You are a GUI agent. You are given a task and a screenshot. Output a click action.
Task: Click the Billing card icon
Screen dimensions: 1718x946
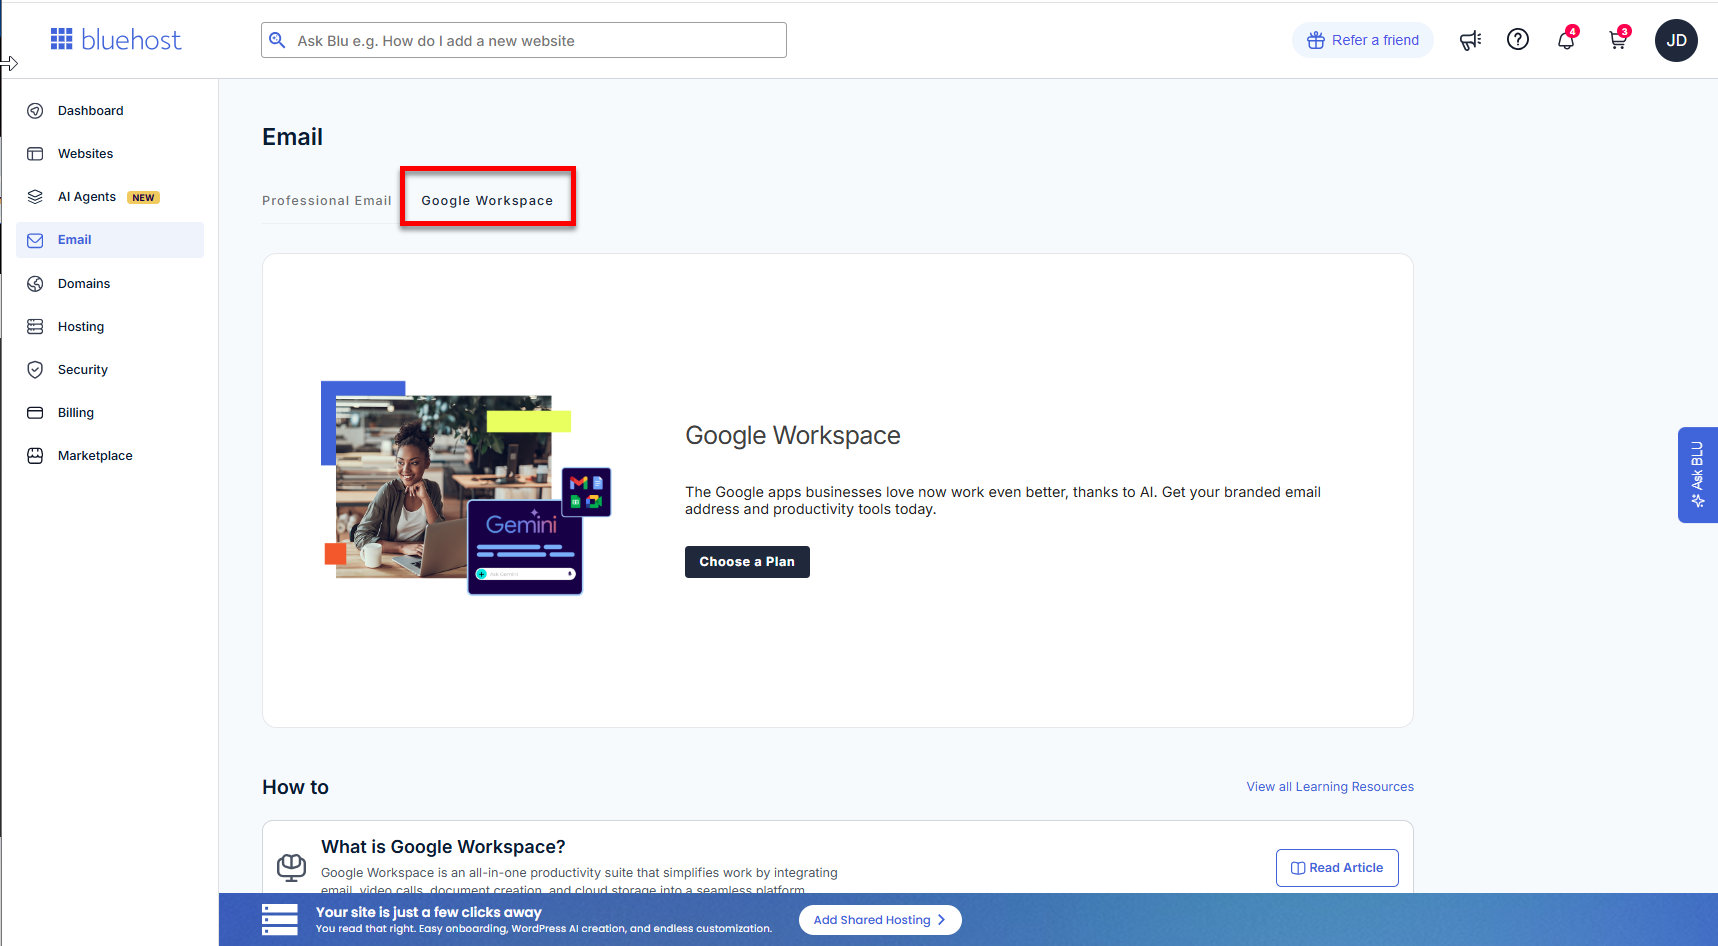pos(35,413)
